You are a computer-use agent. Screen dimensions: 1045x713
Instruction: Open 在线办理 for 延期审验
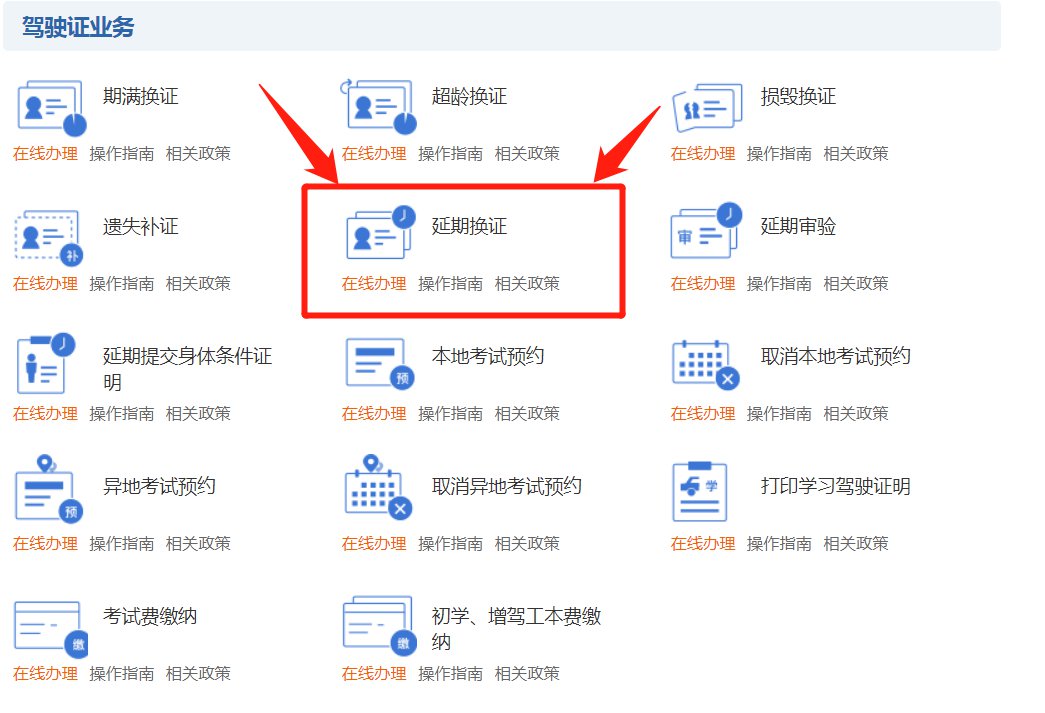(x=702, y=284)
